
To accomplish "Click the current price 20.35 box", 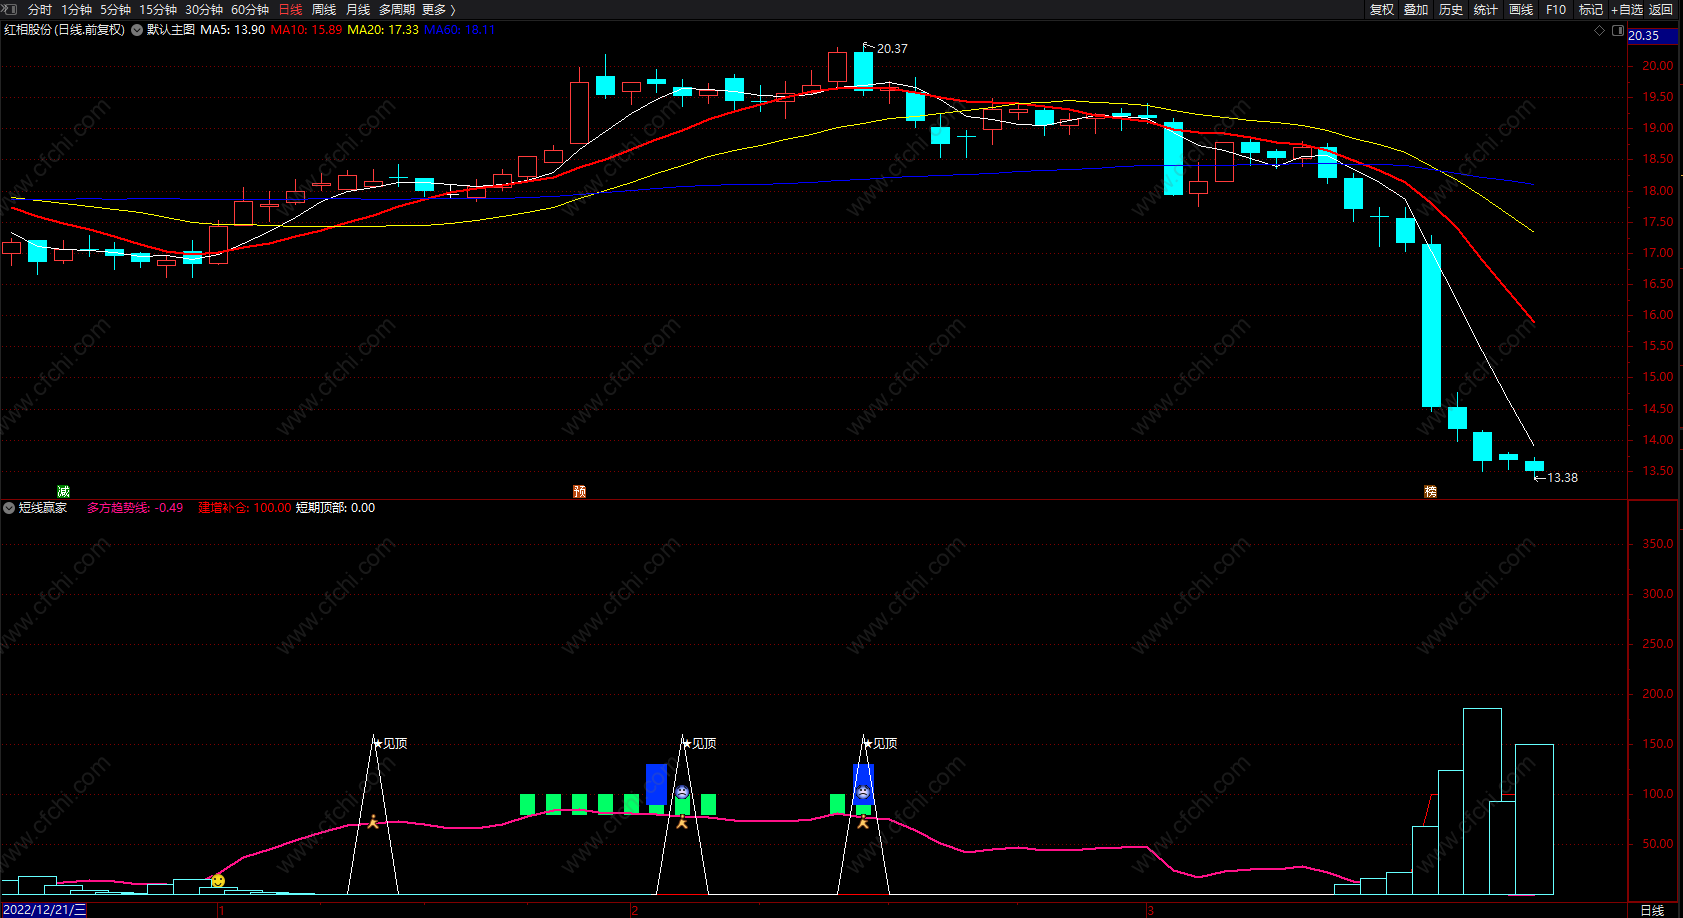I will click(1654, 36).
